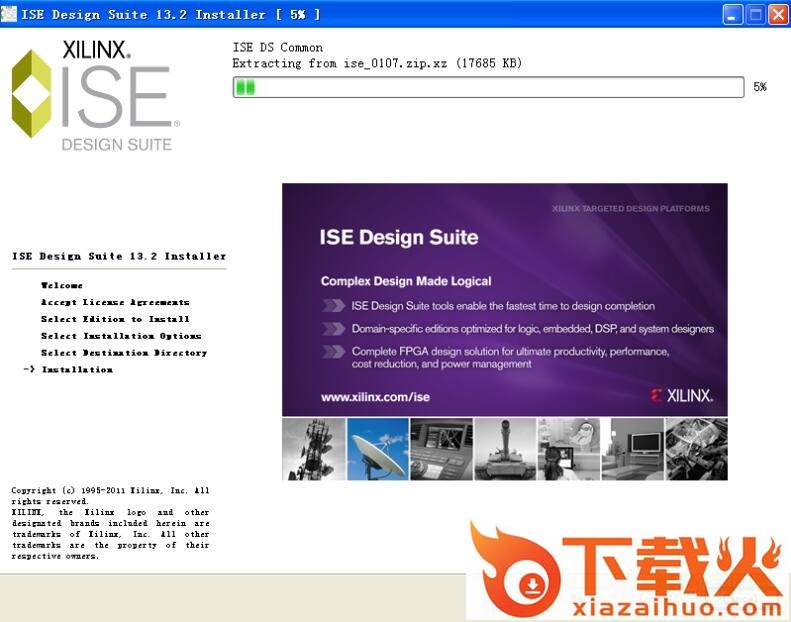Click the chevron bullet before 'ISE Design Suite tools'
This screenshot has width=791, height=622.
click(332, 306)
